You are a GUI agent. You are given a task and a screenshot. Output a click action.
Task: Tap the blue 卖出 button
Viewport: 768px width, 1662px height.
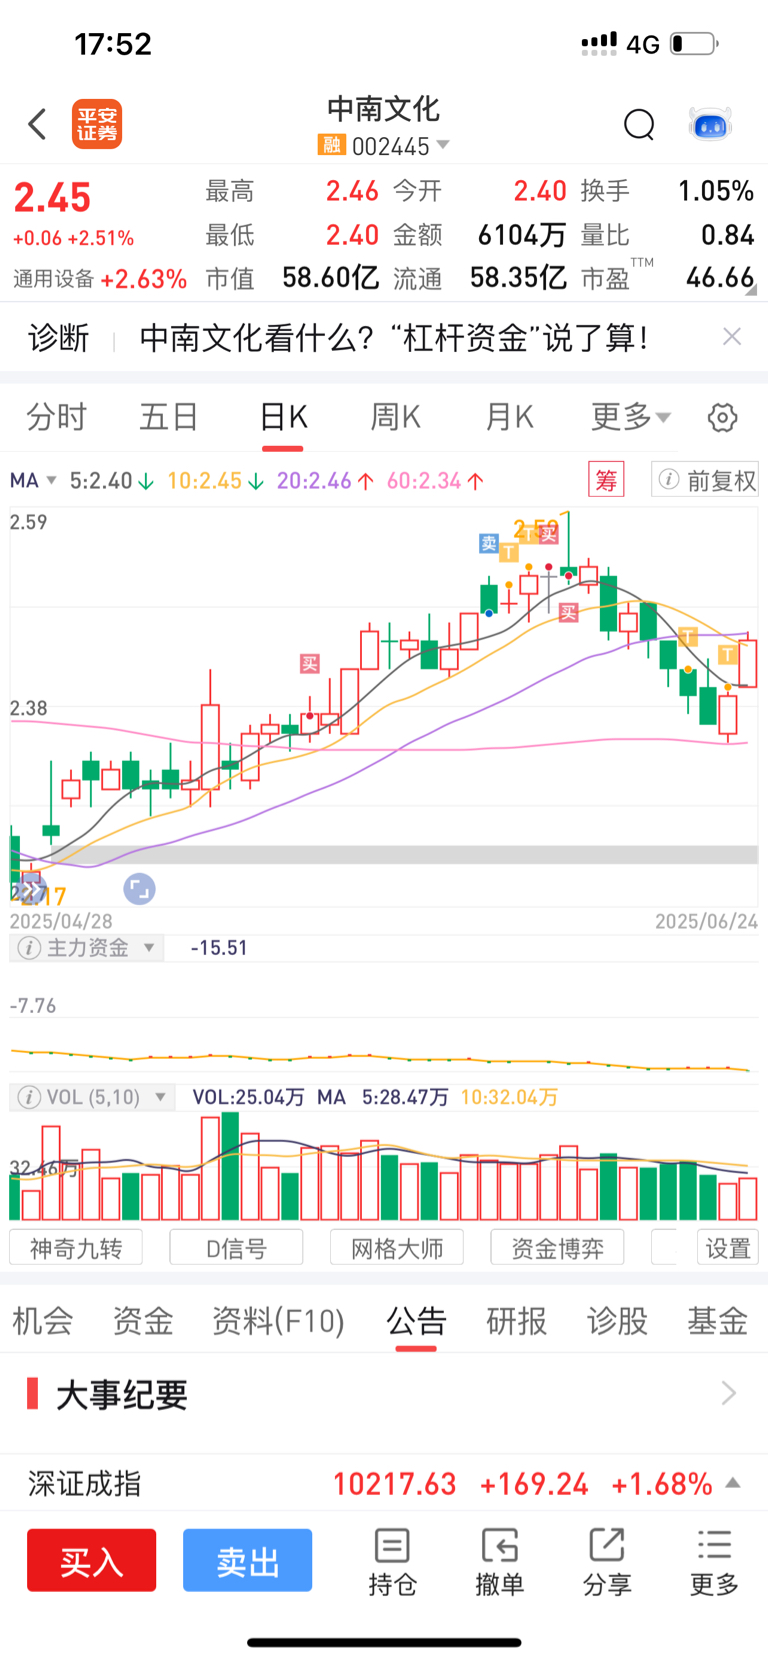coord(247,1560)
